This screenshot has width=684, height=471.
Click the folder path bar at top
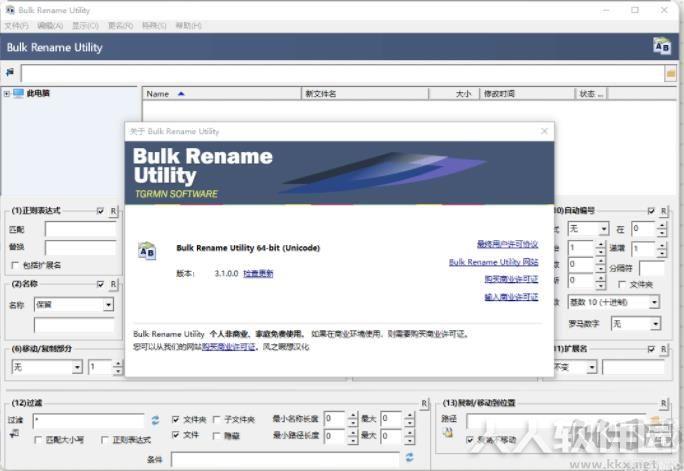click(342, 73)
